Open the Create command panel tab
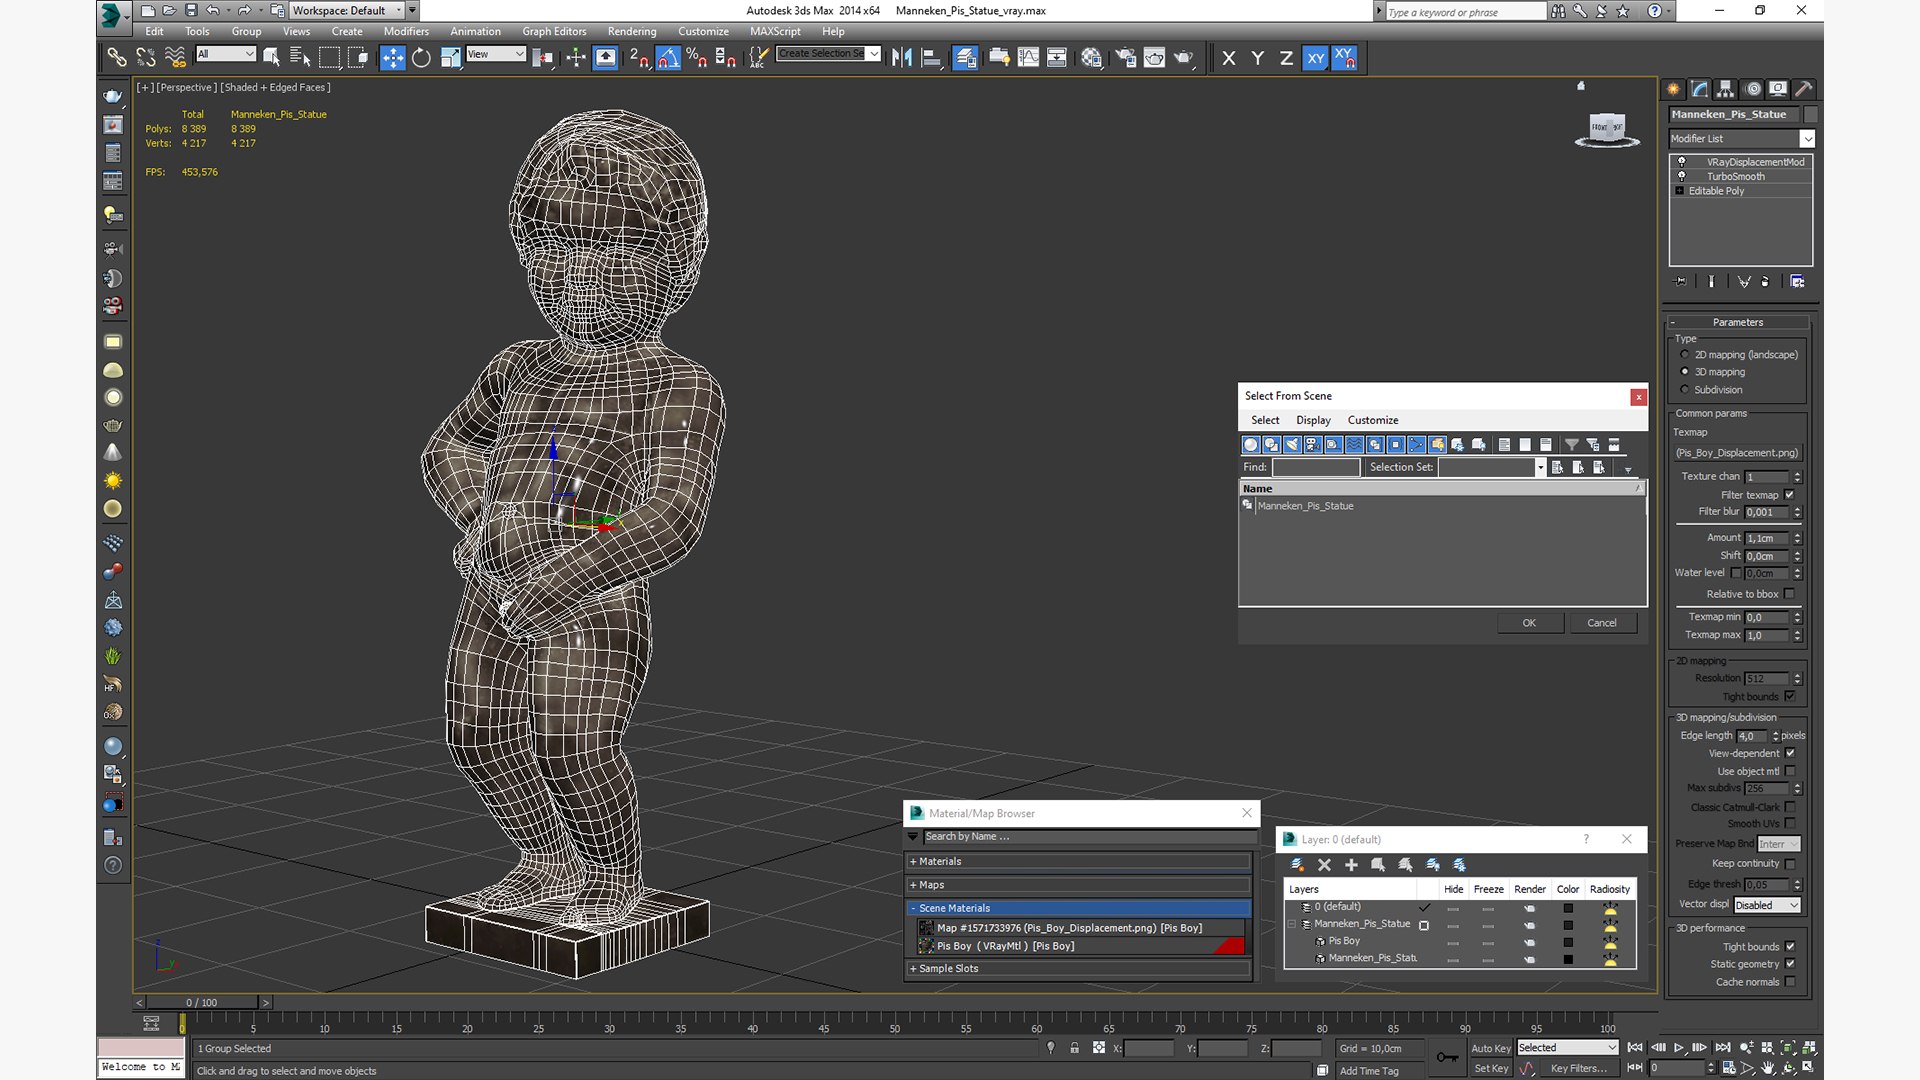1920x1080 pixels. [1674, 89]
